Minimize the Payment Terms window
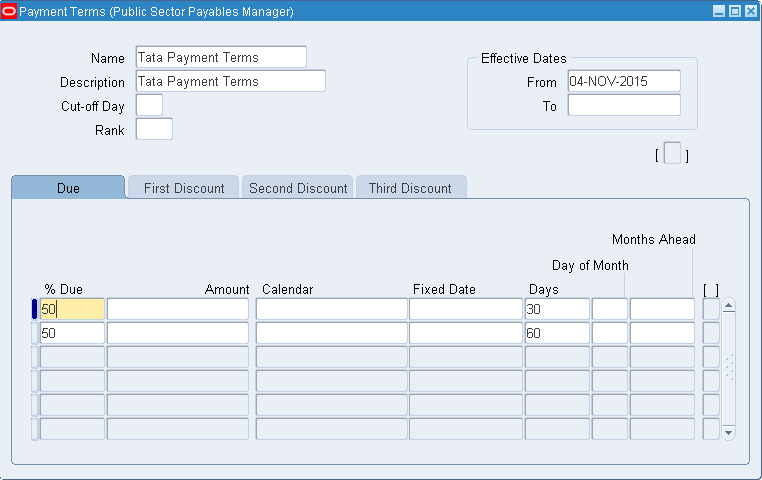762x480 pixels. (718, 11)
